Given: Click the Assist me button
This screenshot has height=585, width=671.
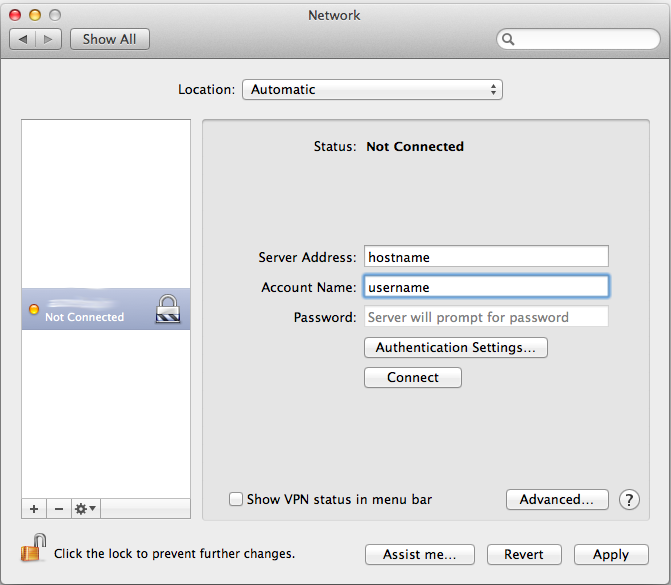Looking at the screenshot, I should pyautogui.click(x=419, y=554).
